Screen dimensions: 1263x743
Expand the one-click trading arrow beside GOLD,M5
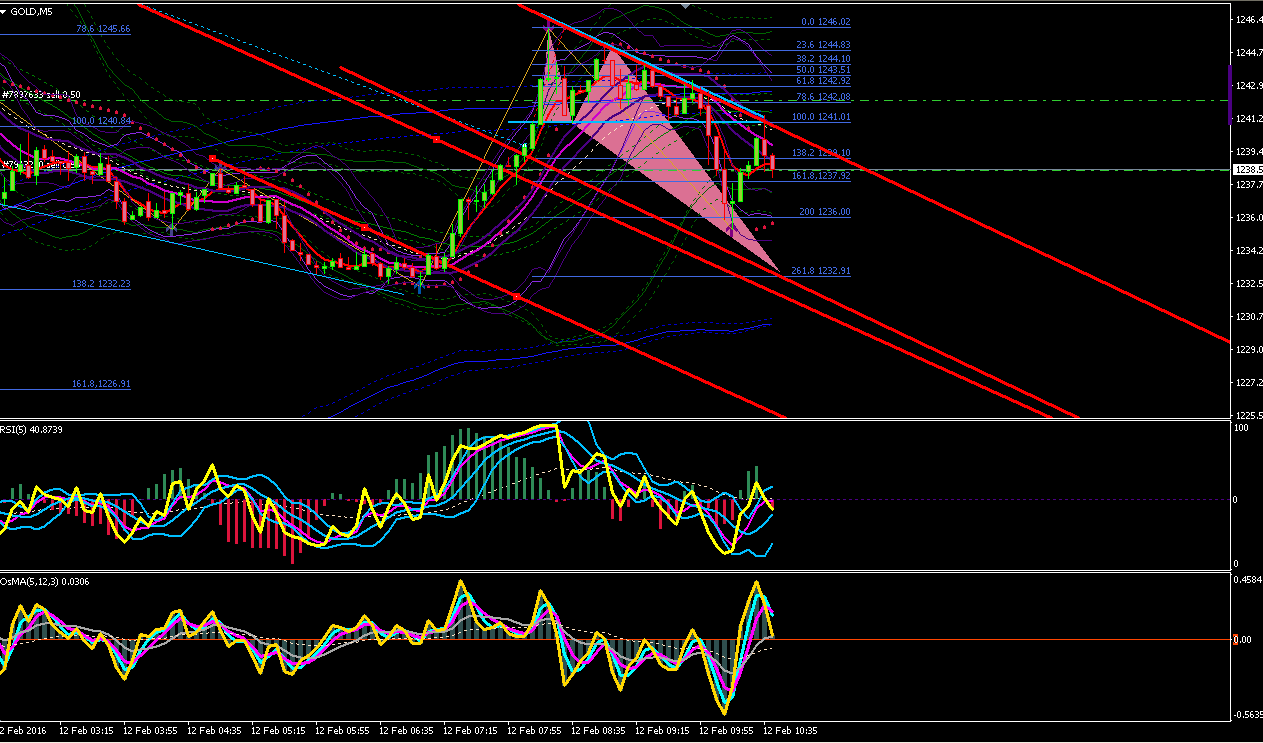pyautogui.click(x=5, y=11)
